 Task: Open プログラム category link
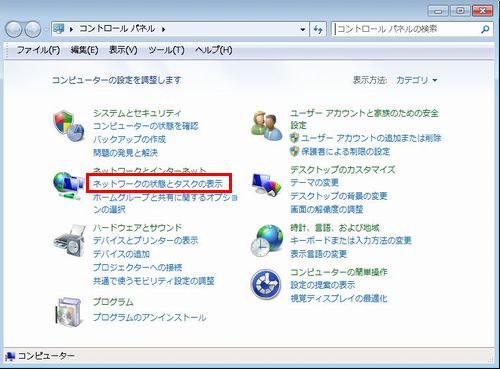(x=113, y=302)
